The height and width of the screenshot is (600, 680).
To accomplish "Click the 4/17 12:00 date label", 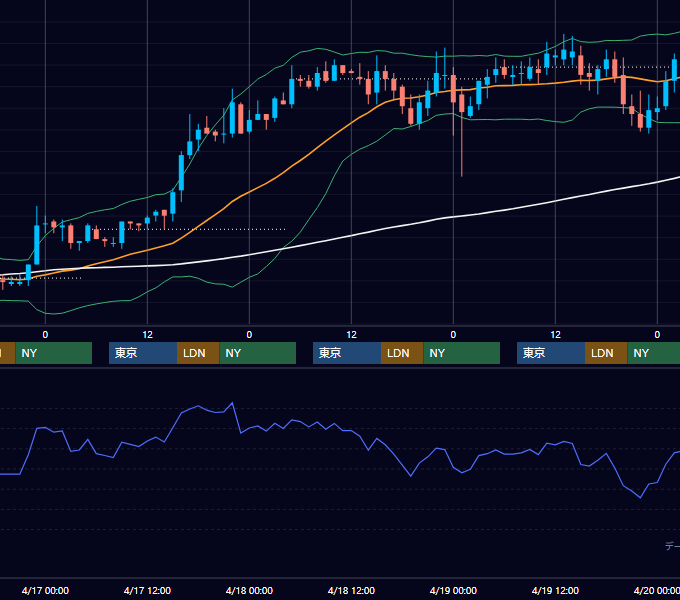I will pos(147,590).
